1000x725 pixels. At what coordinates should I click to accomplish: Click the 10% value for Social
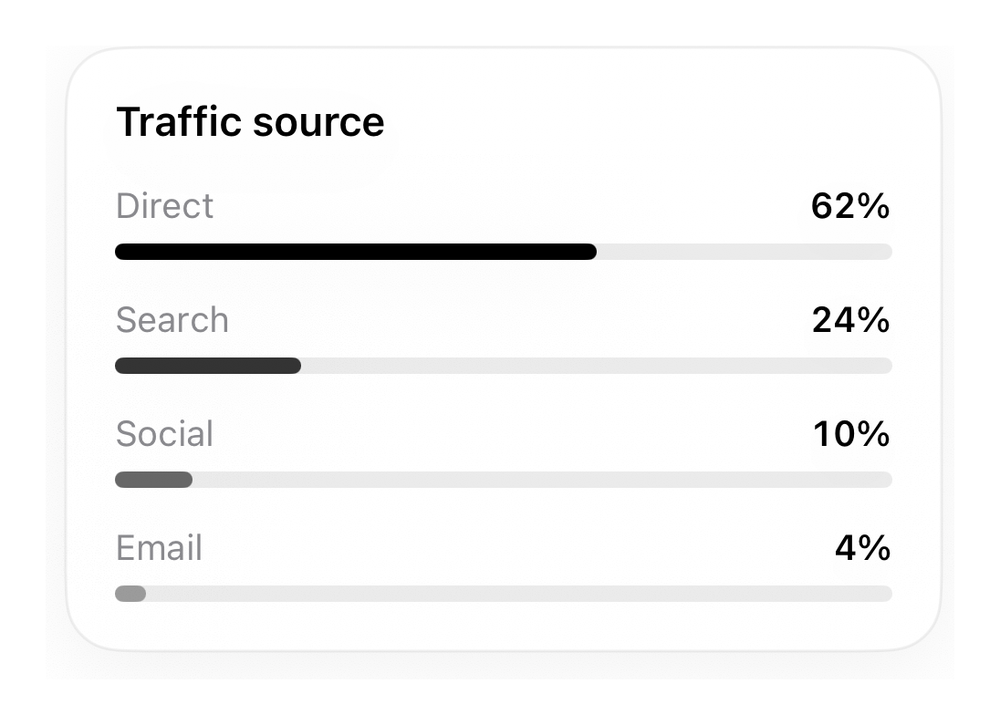[851, 434]
